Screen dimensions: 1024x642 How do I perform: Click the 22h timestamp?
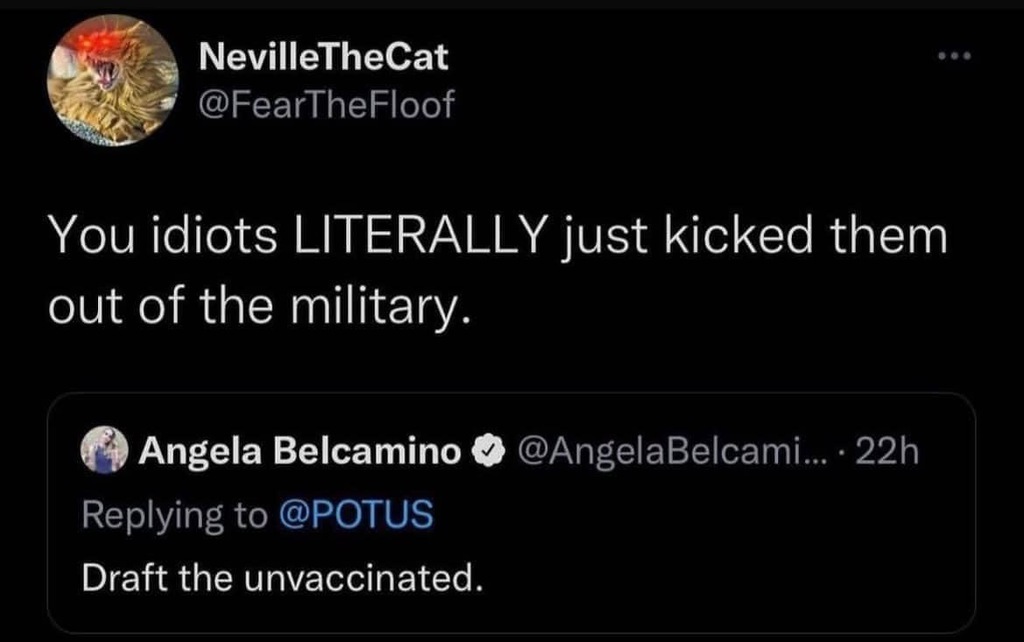[x=889, y=451]
